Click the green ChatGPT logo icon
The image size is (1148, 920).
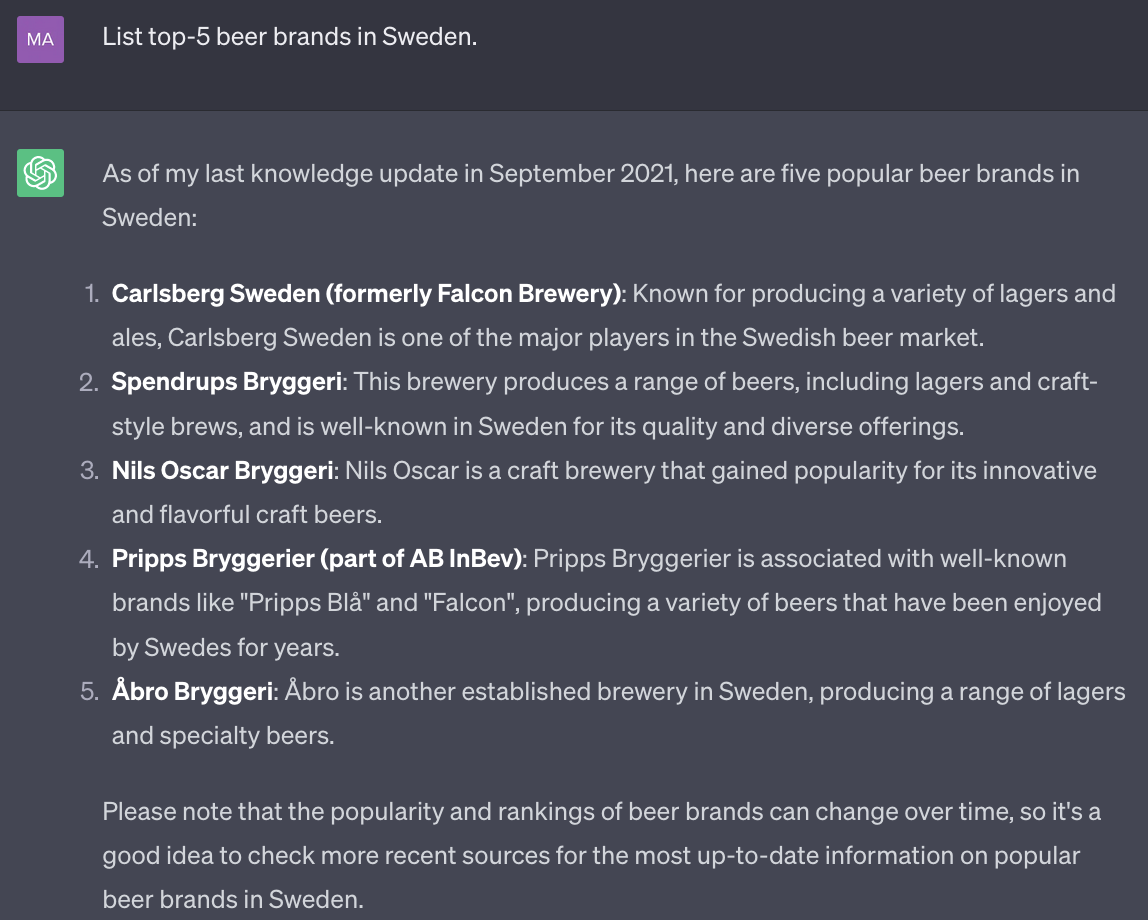coord(40,173)
